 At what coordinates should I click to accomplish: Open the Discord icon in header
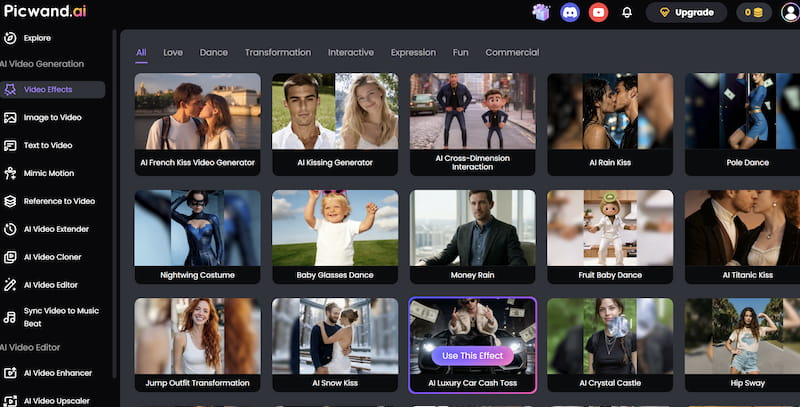coord(569,12)
